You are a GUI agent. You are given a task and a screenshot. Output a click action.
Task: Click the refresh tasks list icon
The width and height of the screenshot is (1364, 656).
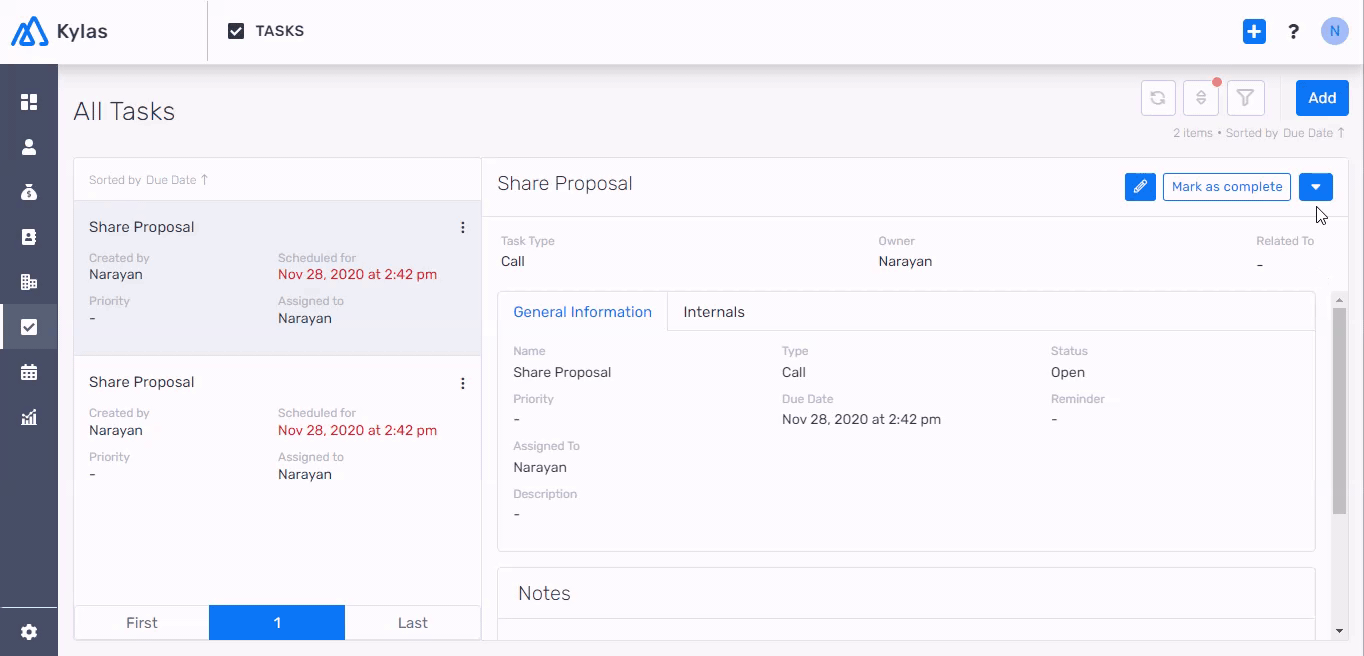(1158, 98)
